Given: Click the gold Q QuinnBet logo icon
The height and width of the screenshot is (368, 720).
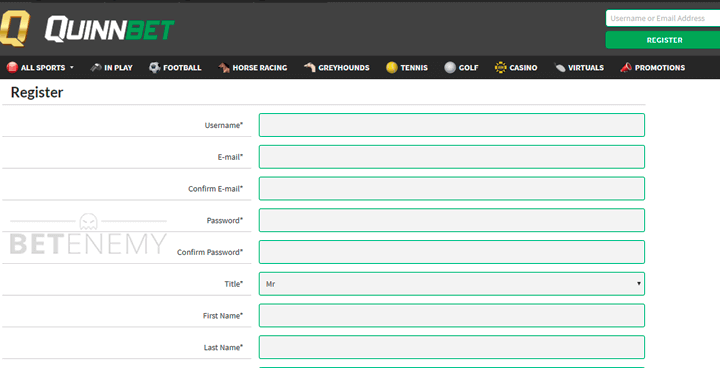Looking at the screenshot, I should (x=15, y=28).
